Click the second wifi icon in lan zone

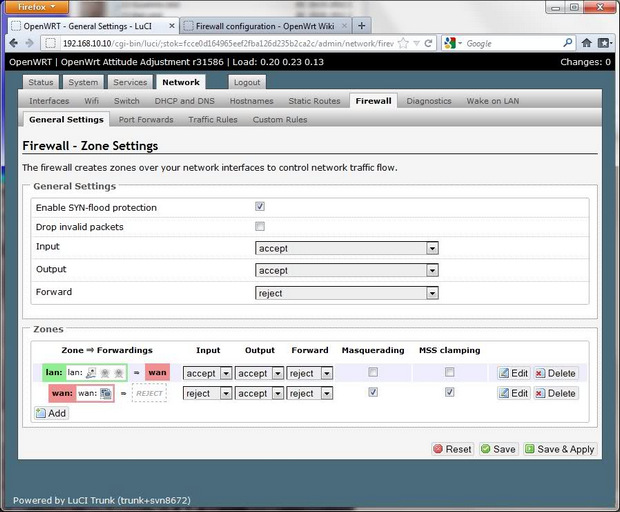click(118, 373)
